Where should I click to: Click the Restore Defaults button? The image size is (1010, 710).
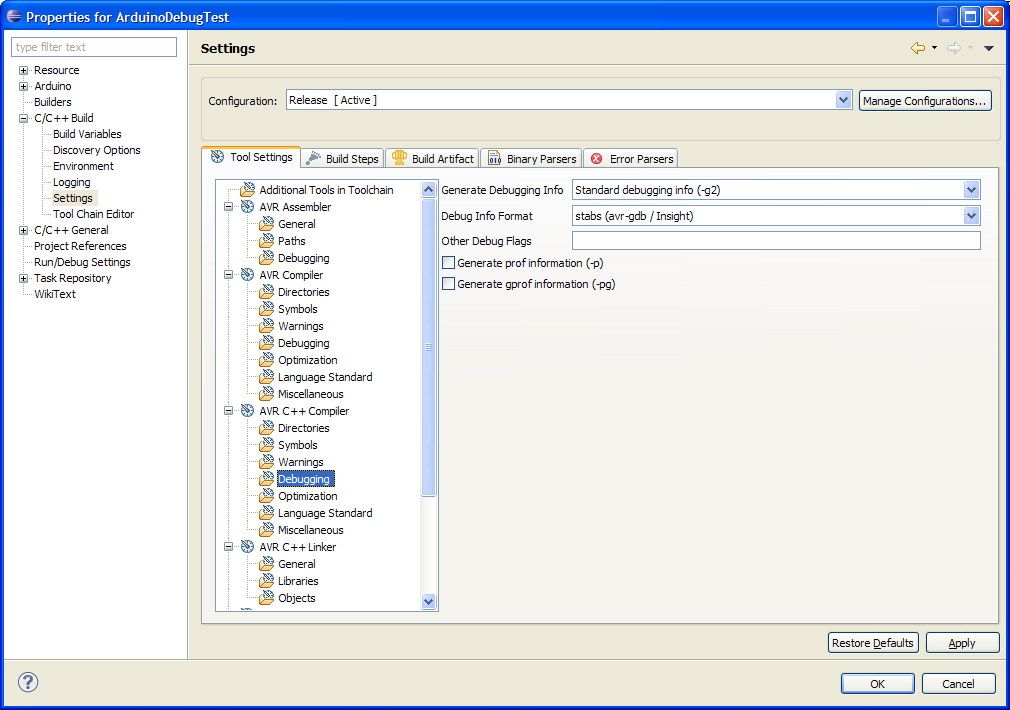872,643
